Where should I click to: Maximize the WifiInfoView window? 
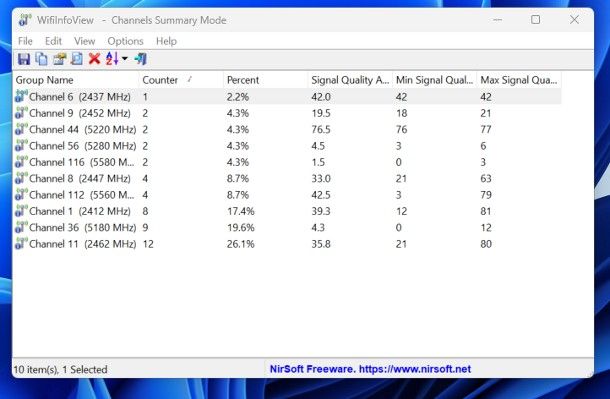pyautogui.click(x=535, y=19)
